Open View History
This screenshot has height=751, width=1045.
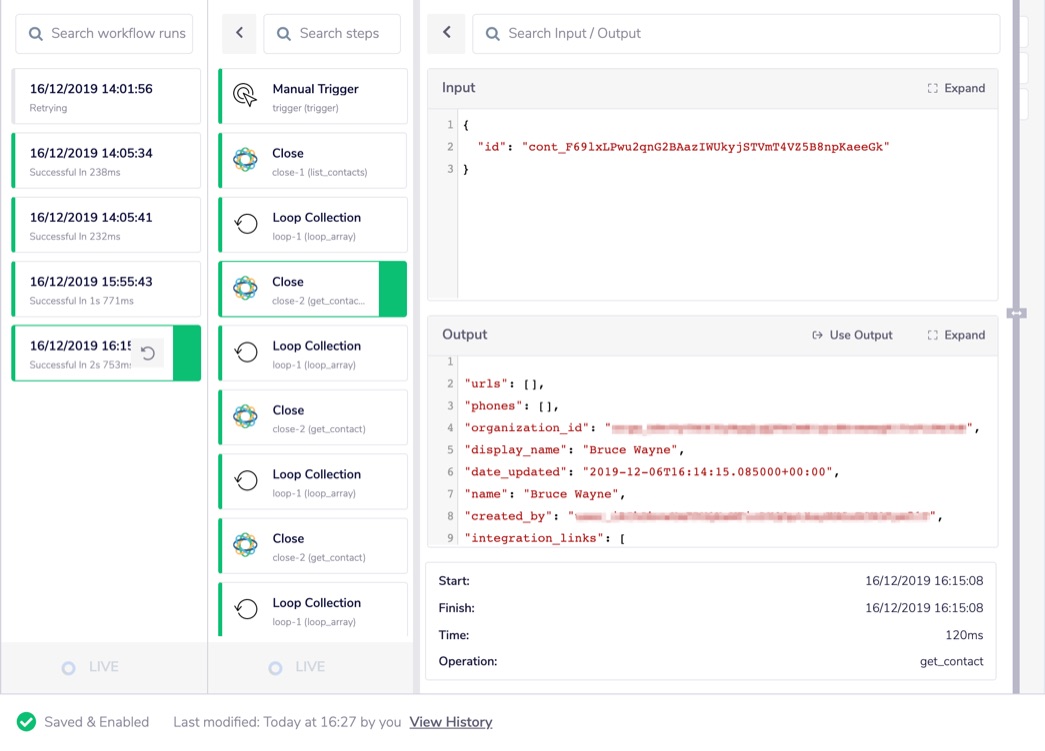450,721
